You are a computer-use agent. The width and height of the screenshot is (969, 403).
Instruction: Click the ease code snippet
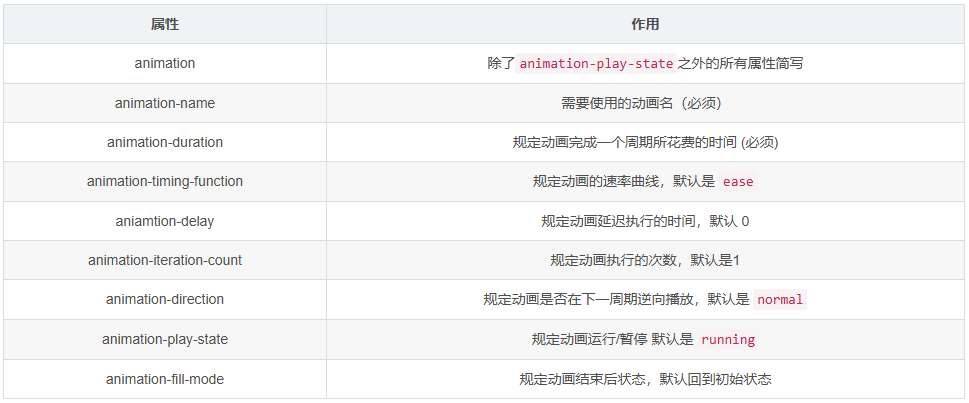(737, 182)
